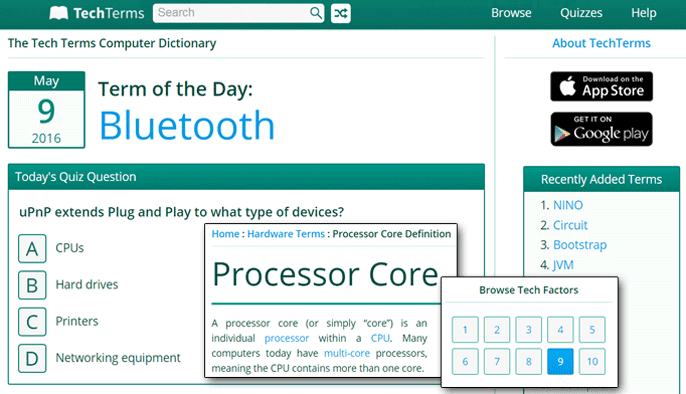Click The Tech Terms Computer Dictionary heading
The height and width of the screenshot is (394, 686).
(112, 43)
